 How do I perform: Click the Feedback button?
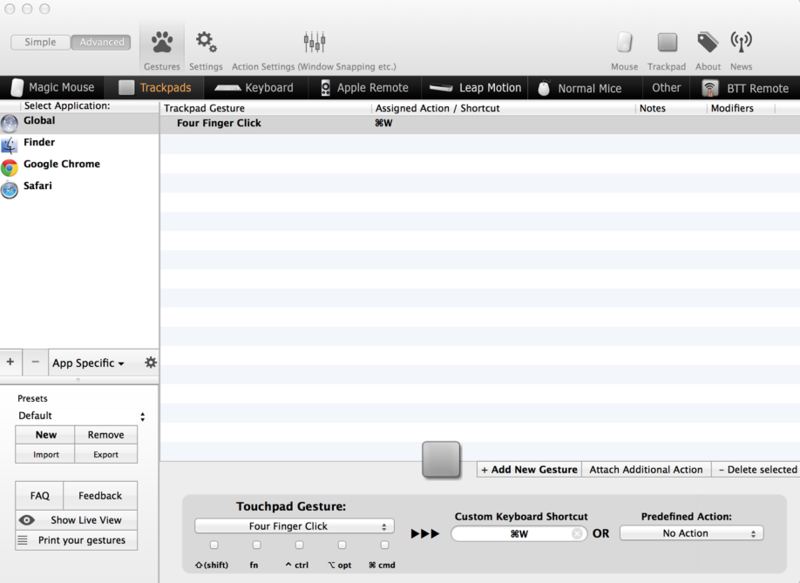pos(101,495)
